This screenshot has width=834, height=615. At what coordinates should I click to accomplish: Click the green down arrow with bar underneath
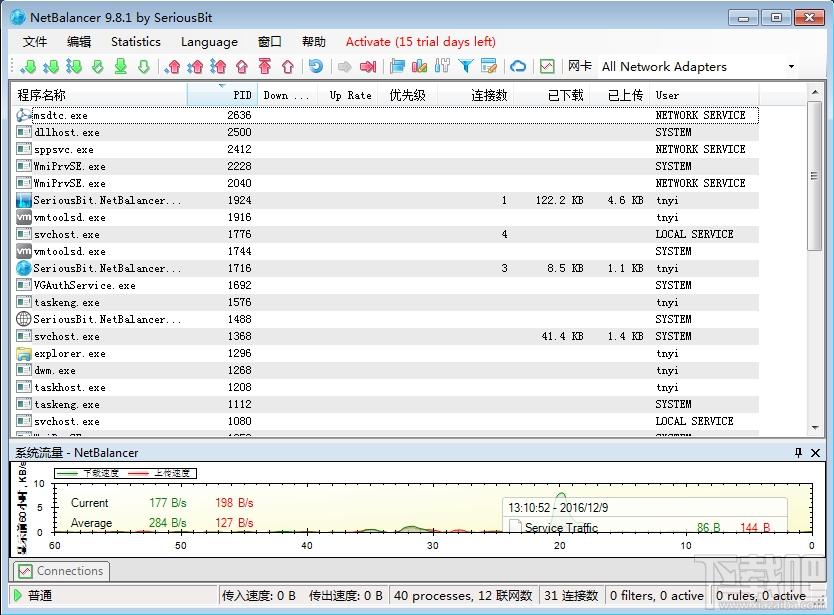[x=121, y=67]
